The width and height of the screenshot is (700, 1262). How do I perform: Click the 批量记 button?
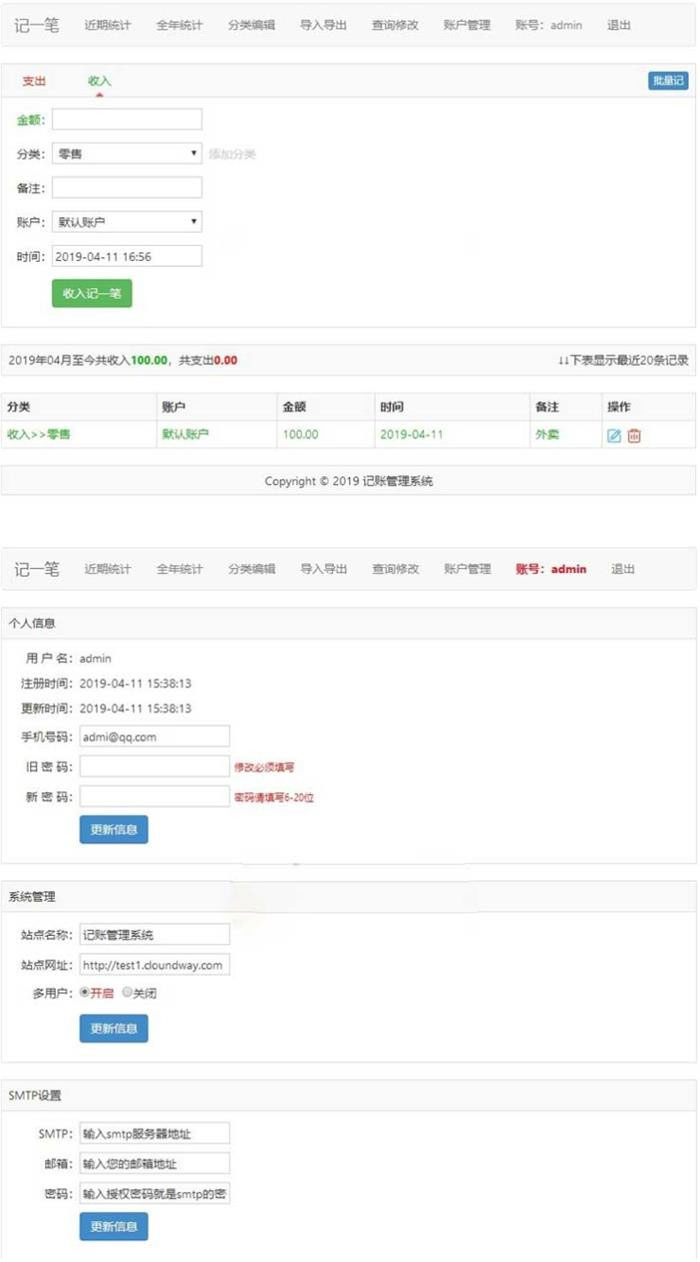668,81
